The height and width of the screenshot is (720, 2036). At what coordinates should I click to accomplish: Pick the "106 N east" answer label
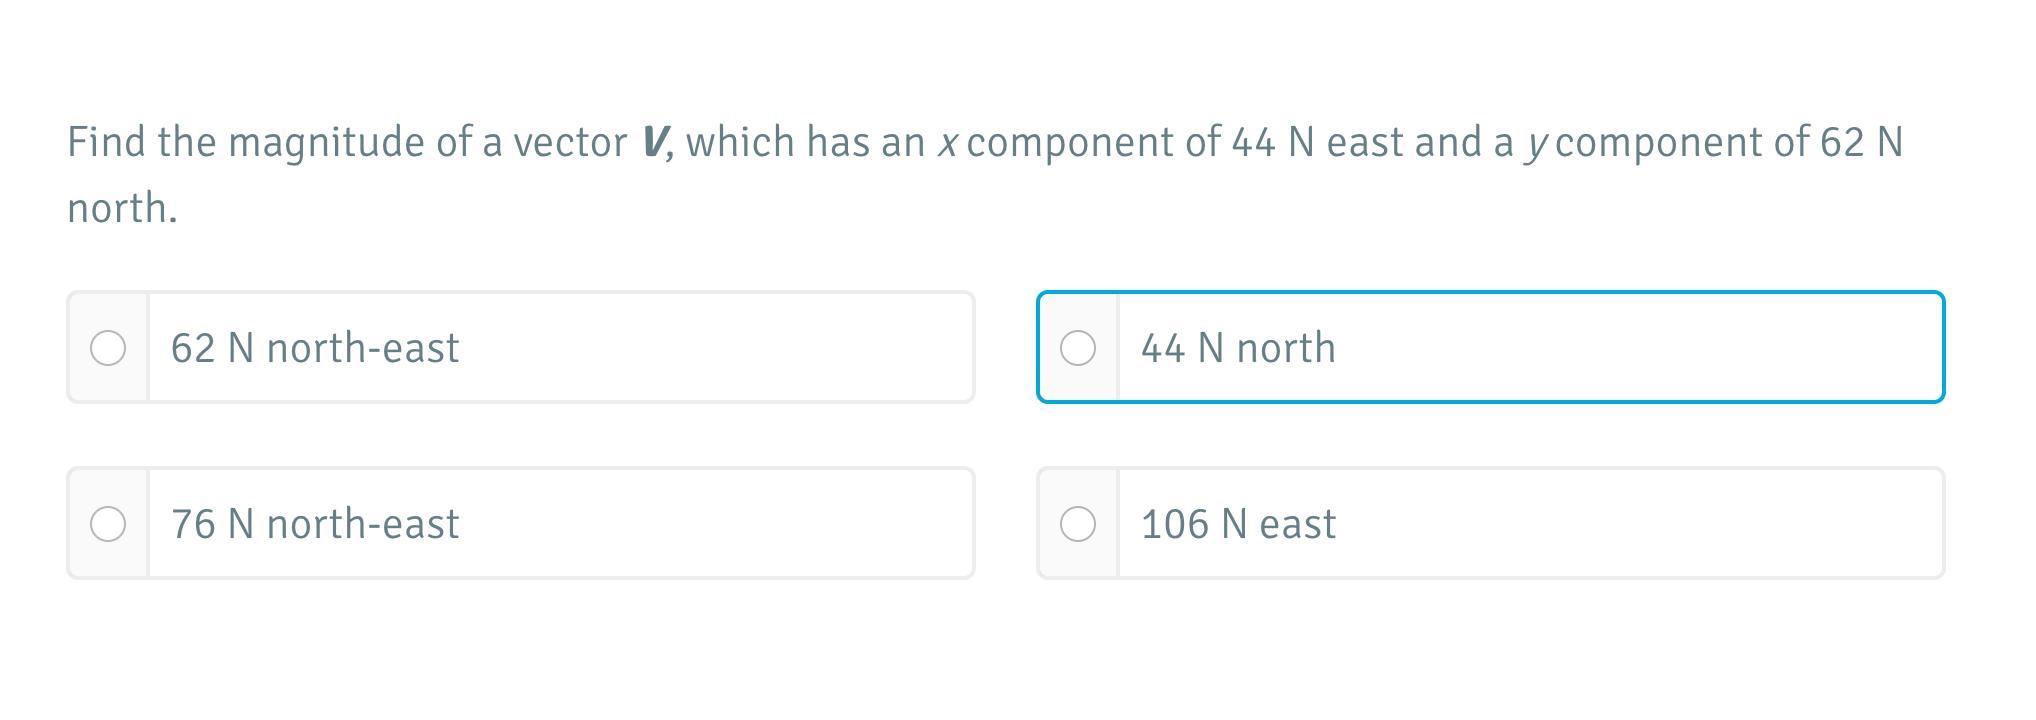pyautogui.click(x=1238, y=524)
